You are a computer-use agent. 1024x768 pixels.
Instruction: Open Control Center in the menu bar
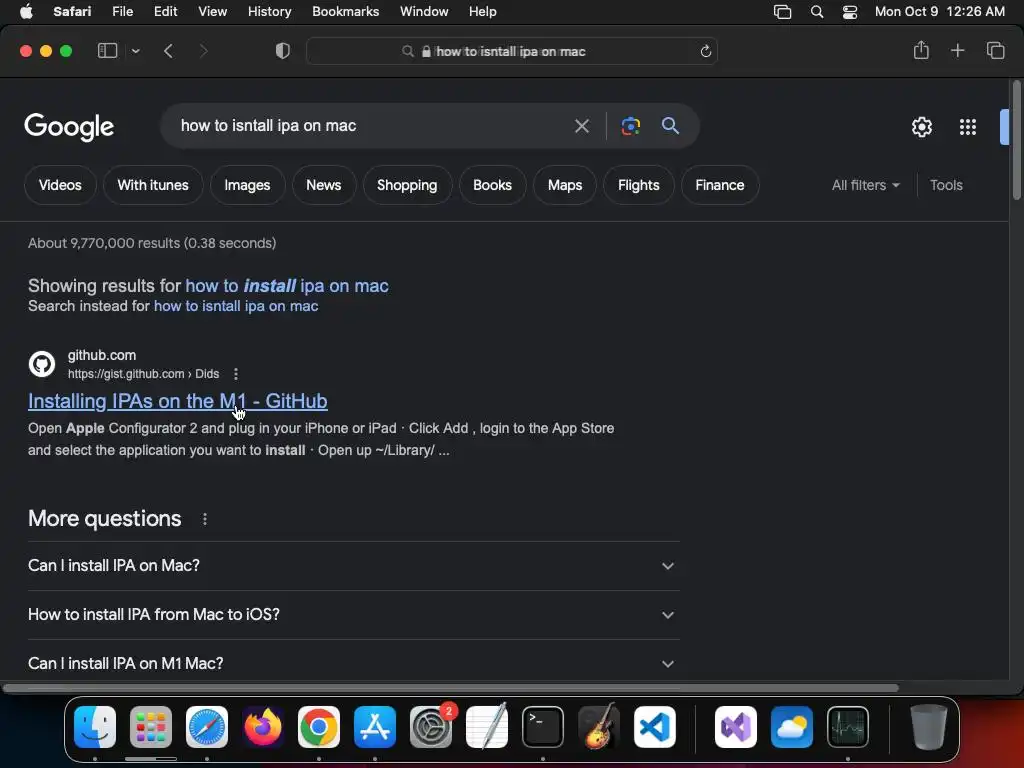(850, 12)
